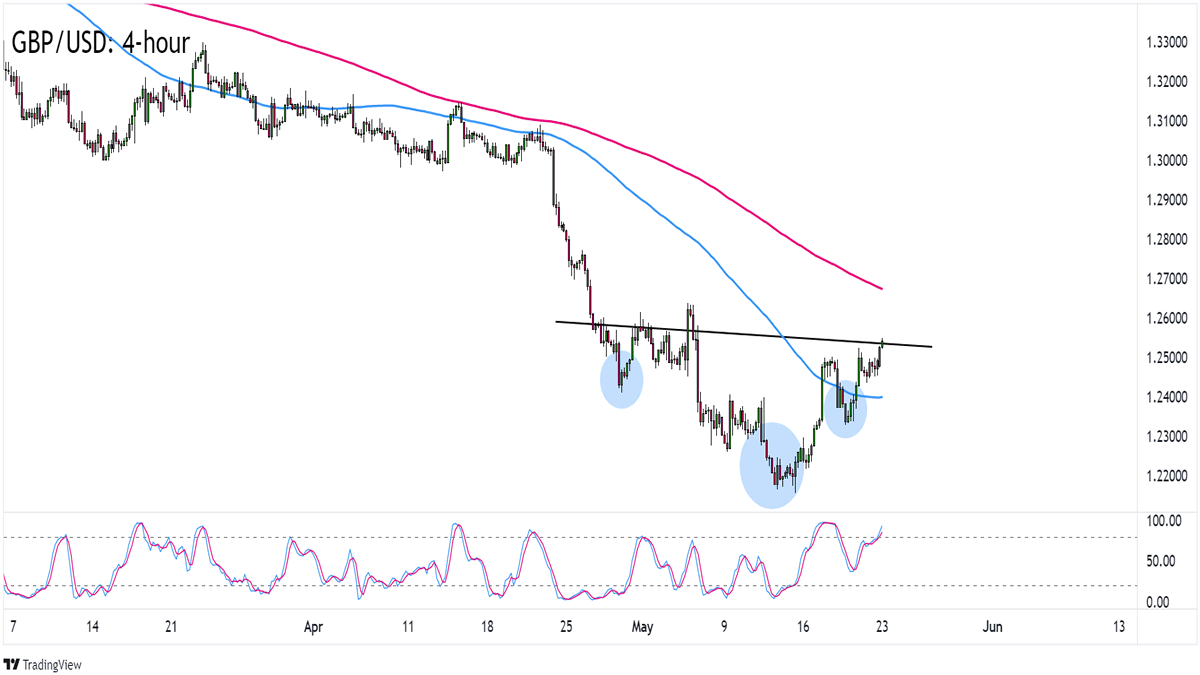The image size is (1200, 675).
Task: Click the 1.22000 price axis label
Action: click(x=1168, y=477)
